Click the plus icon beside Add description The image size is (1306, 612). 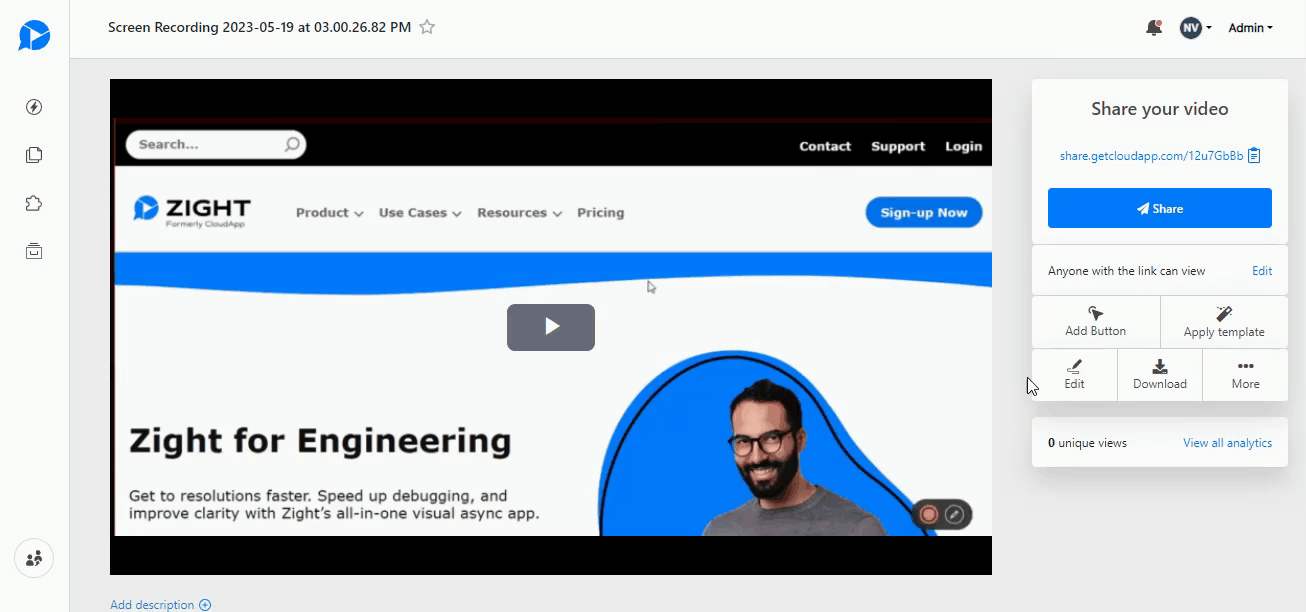(x=205, y=604)
